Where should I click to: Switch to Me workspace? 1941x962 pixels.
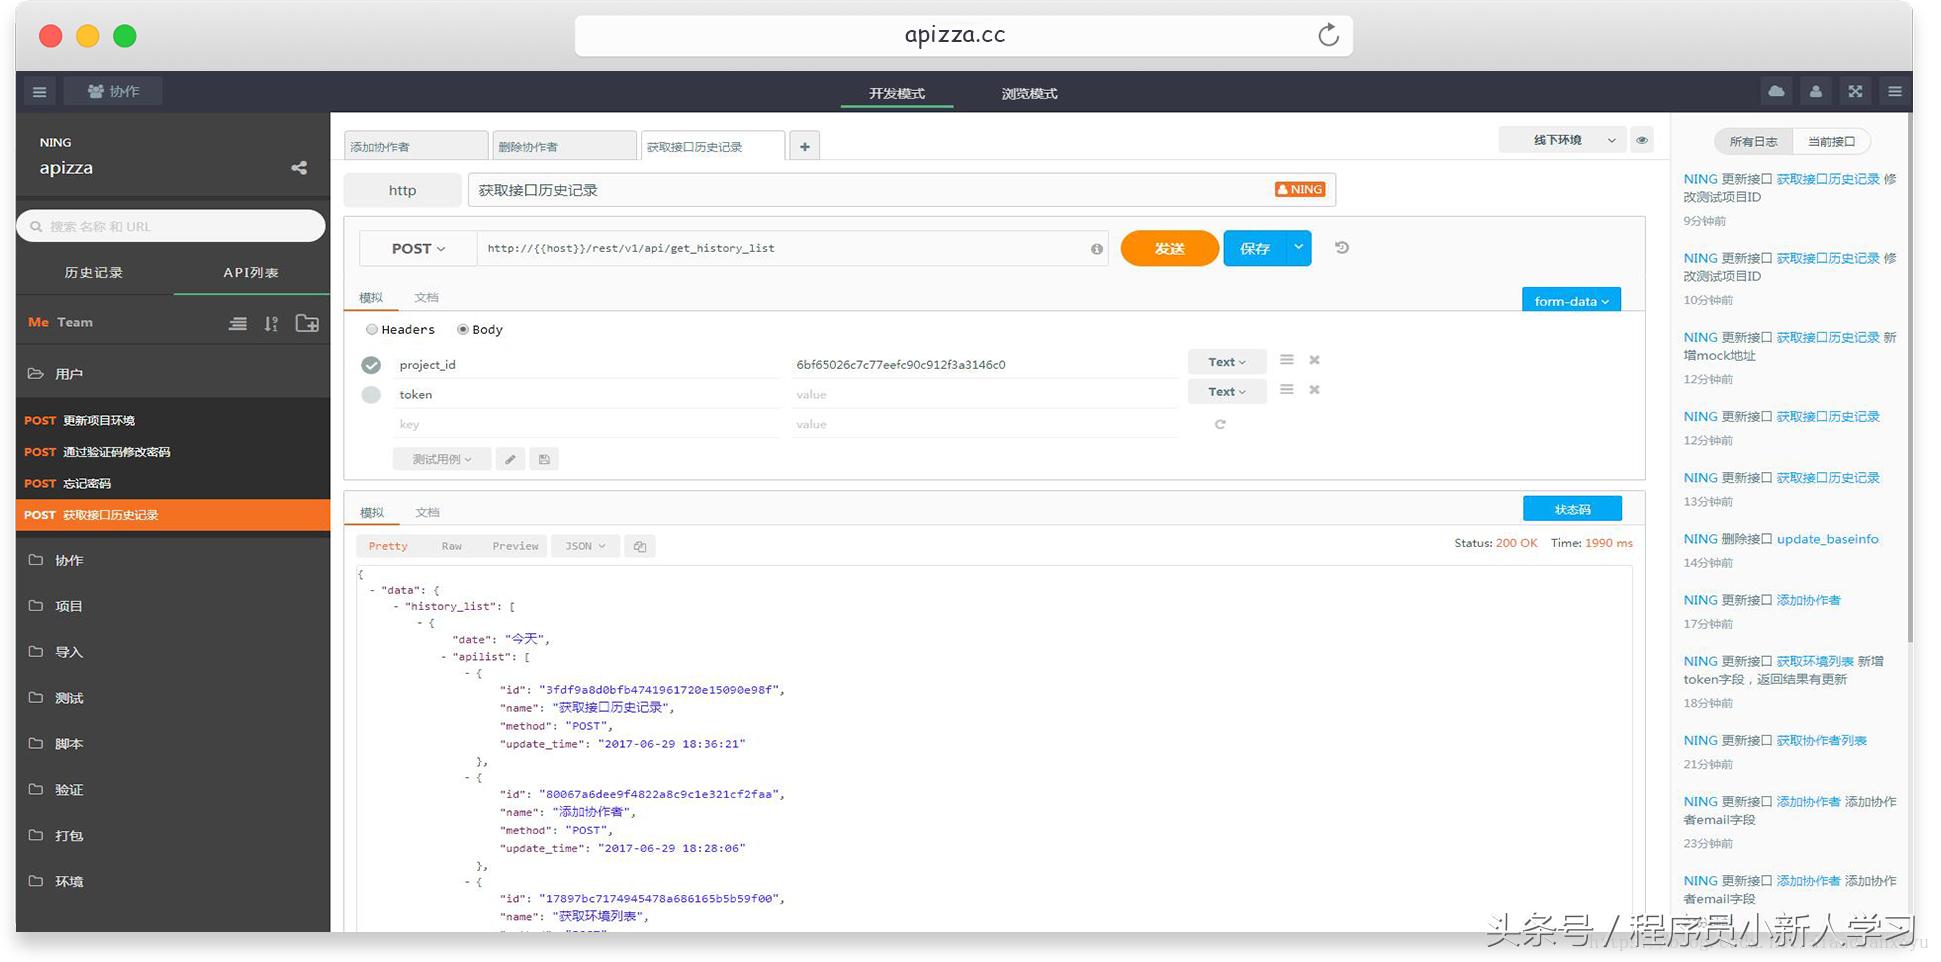pyautogui.click(x=38, y=322)
